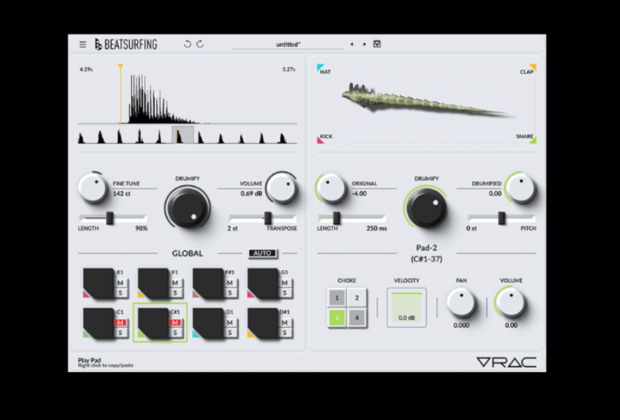Select choke group 4
The height and width of the screenshot is (420, 620).
[x=357, y=318]
